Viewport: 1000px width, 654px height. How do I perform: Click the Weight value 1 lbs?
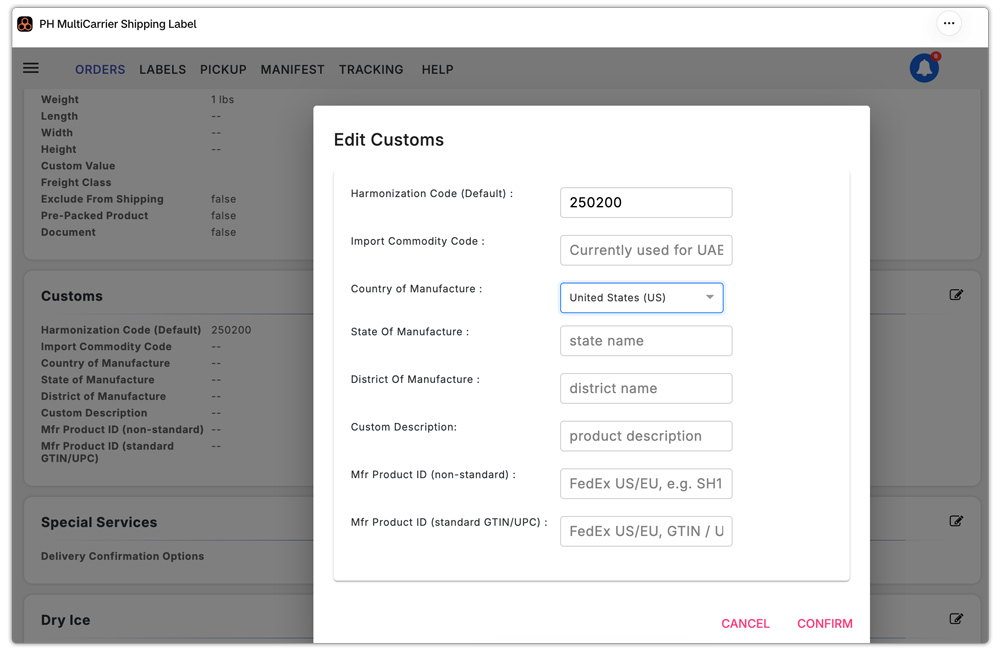[223, 100]
